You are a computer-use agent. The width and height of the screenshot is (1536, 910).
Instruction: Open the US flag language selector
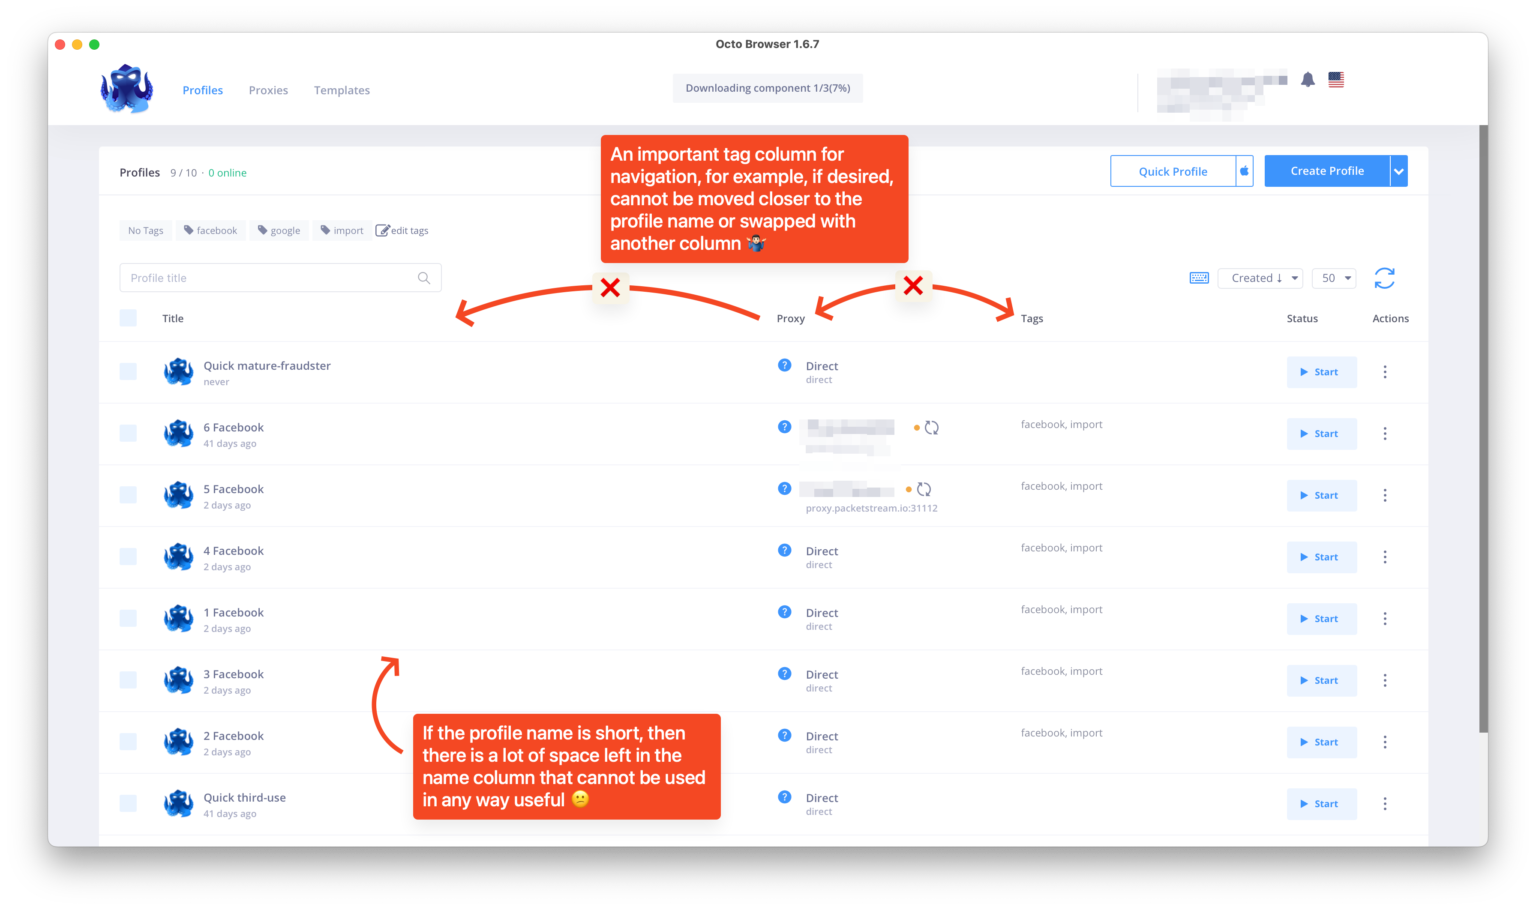pos(1336,80)
